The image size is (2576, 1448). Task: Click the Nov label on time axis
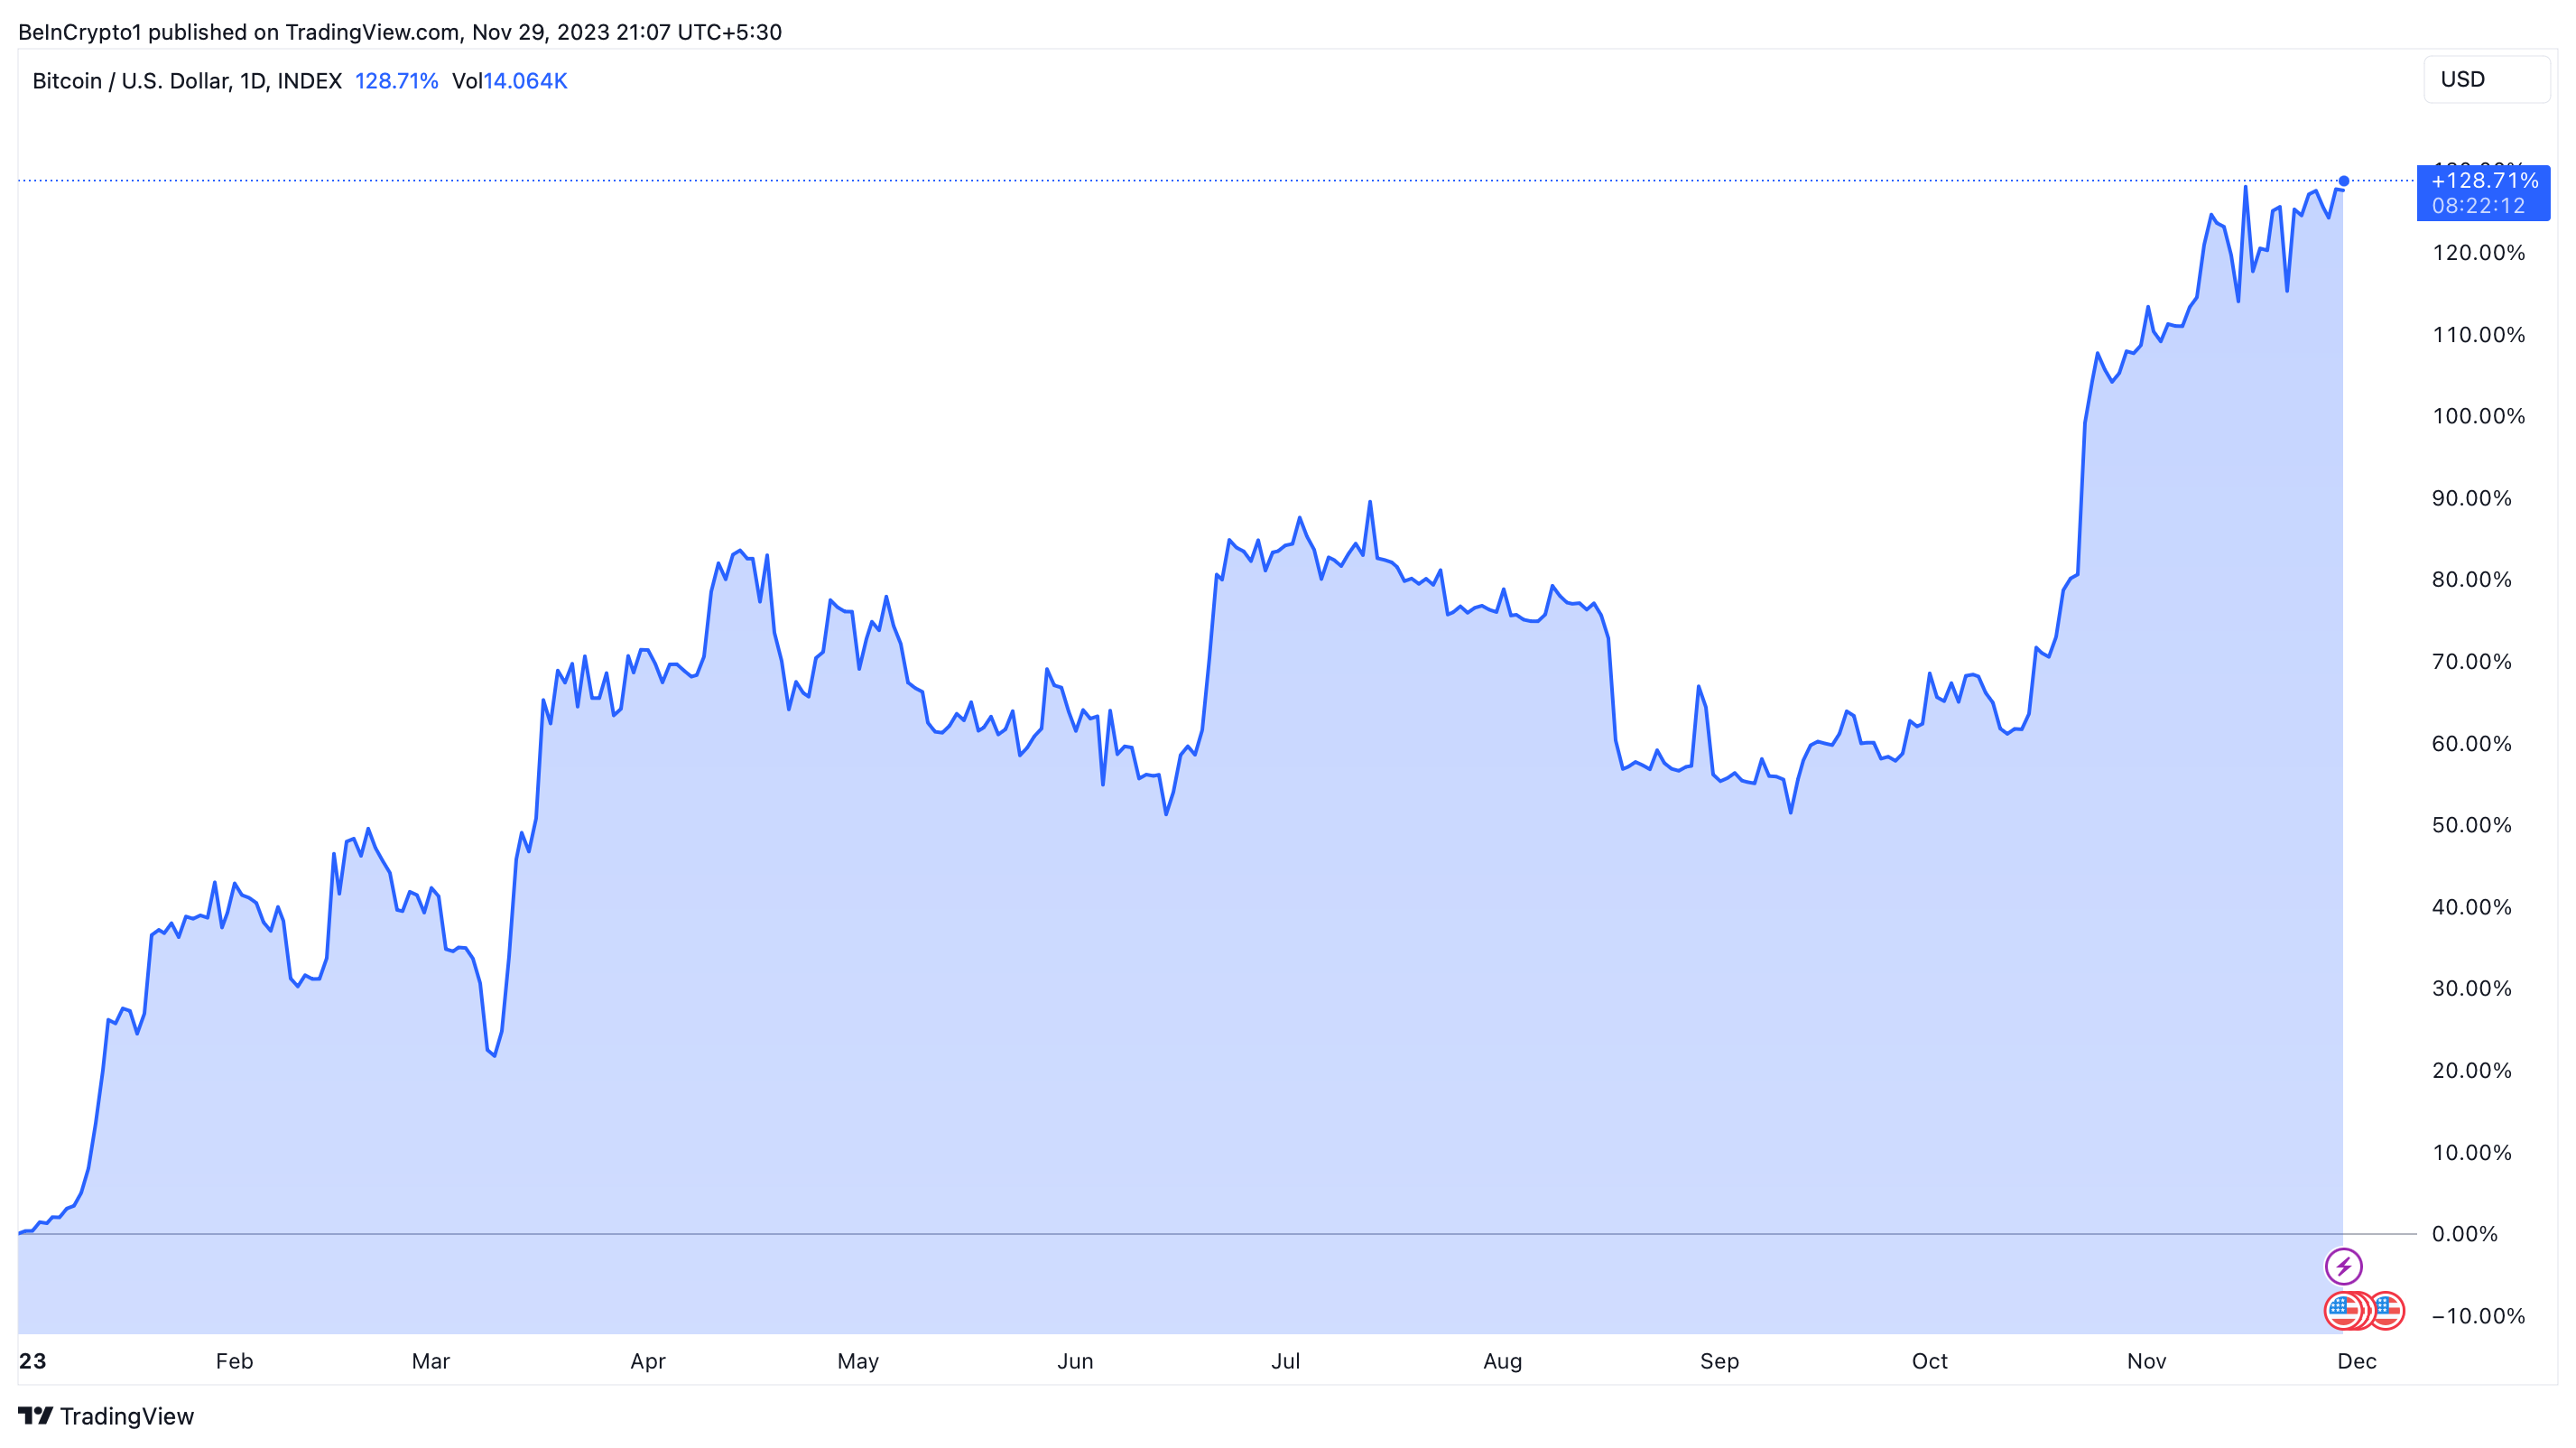2146,1361
